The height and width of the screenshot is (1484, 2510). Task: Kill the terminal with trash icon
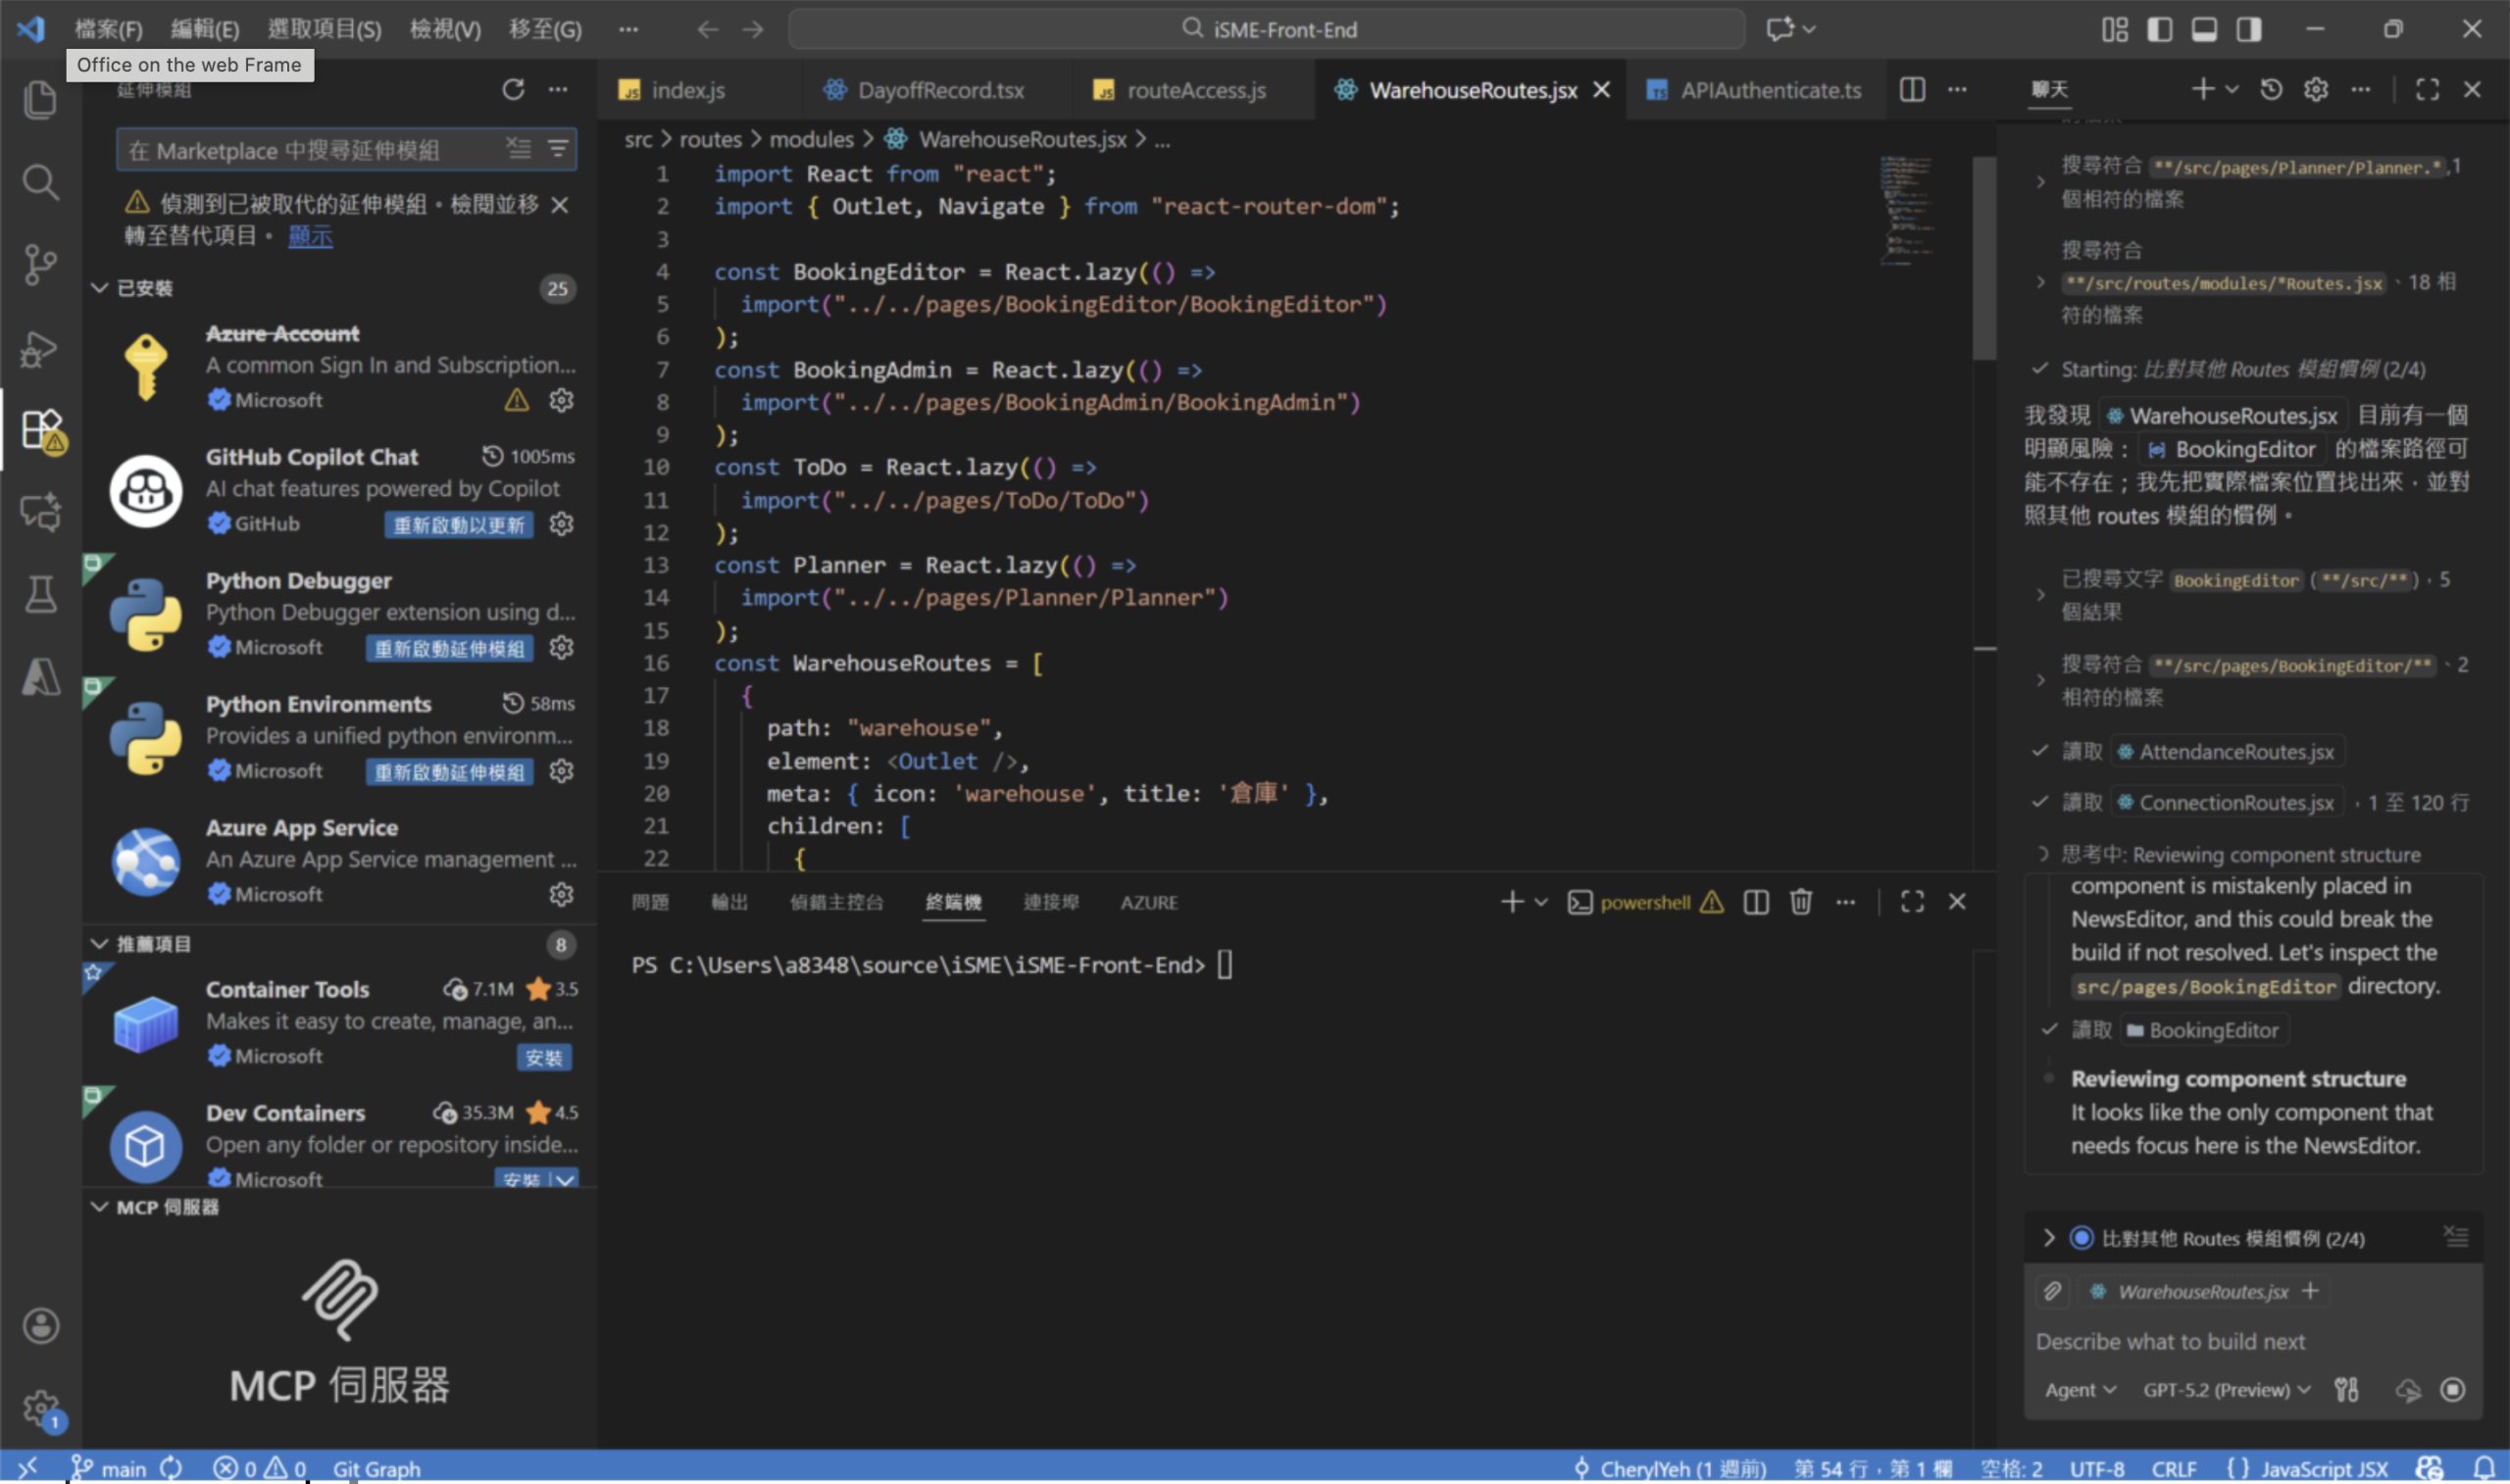pyautogui.click(x=1800, y=902)
